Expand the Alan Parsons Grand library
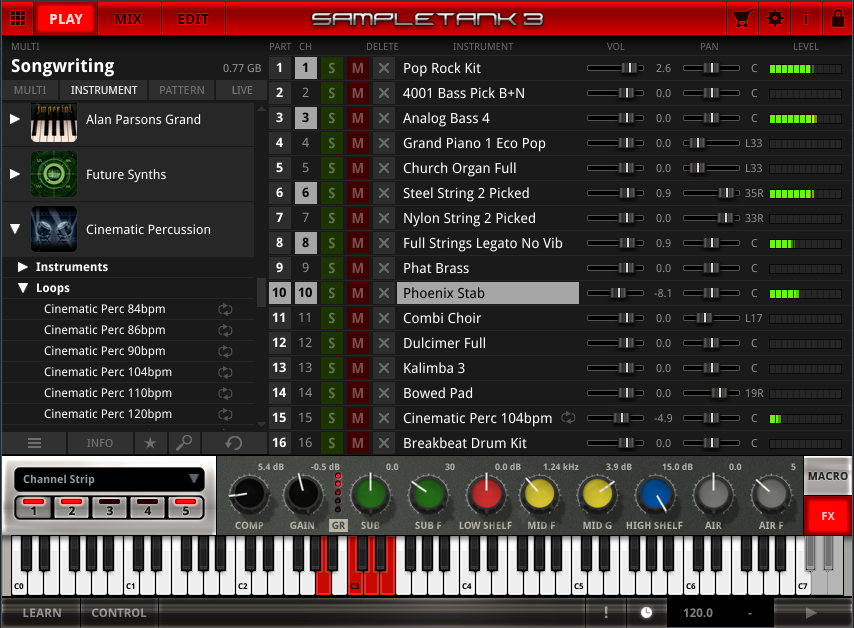The width and height of the screenshot is (854, 628). [x=15, y=119]
